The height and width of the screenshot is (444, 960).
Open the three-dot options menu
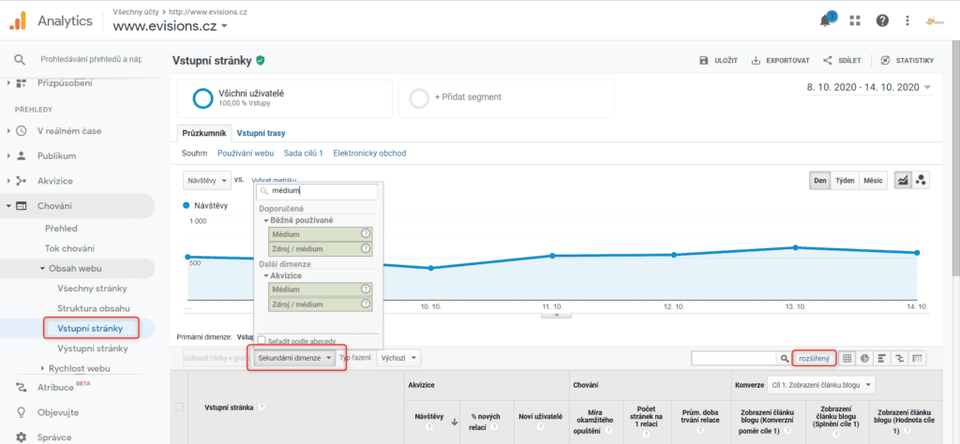(907, 20)
